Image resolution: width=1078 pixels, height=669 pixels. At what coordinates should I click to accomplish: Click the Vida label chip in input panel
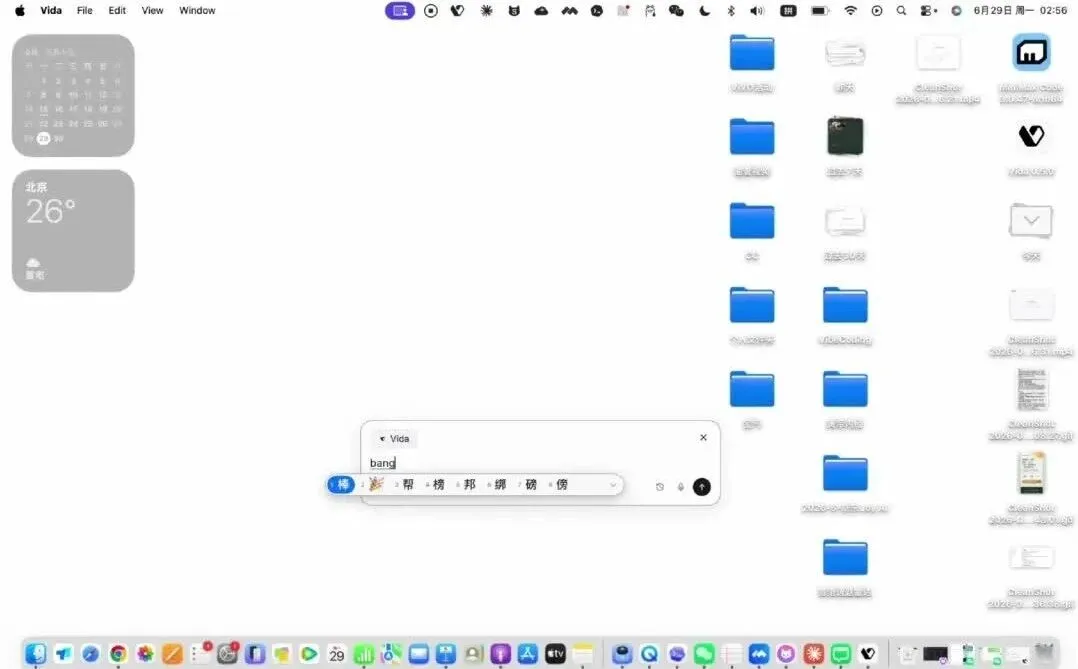pyautogui.click(x=395, y=439)
